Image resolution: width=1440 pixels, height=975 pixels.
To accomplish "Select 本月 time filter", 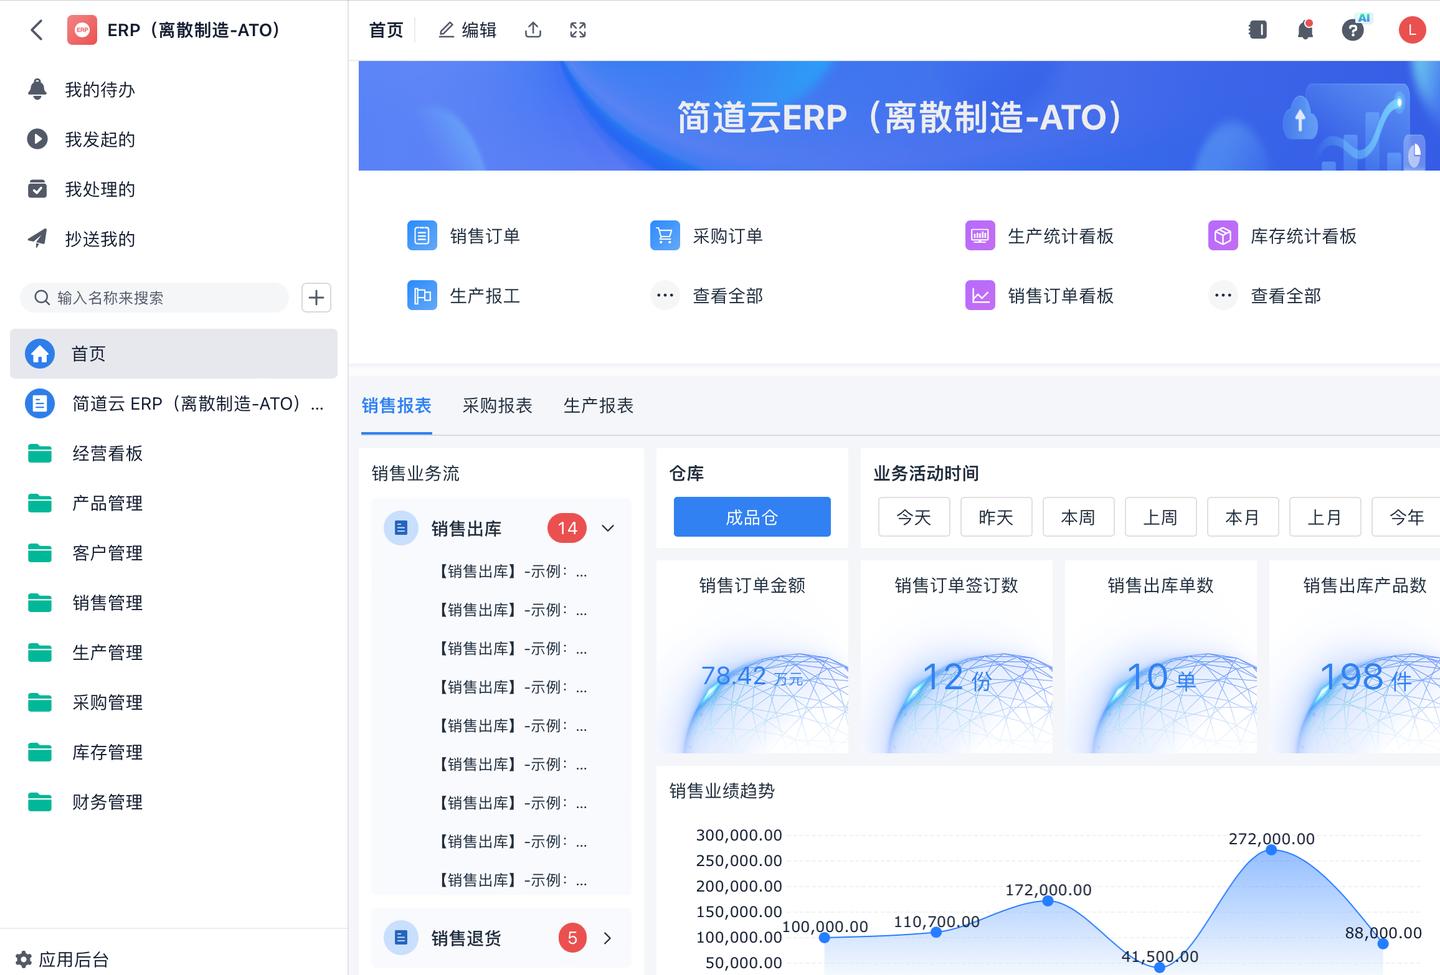I will click(1242, 517).
